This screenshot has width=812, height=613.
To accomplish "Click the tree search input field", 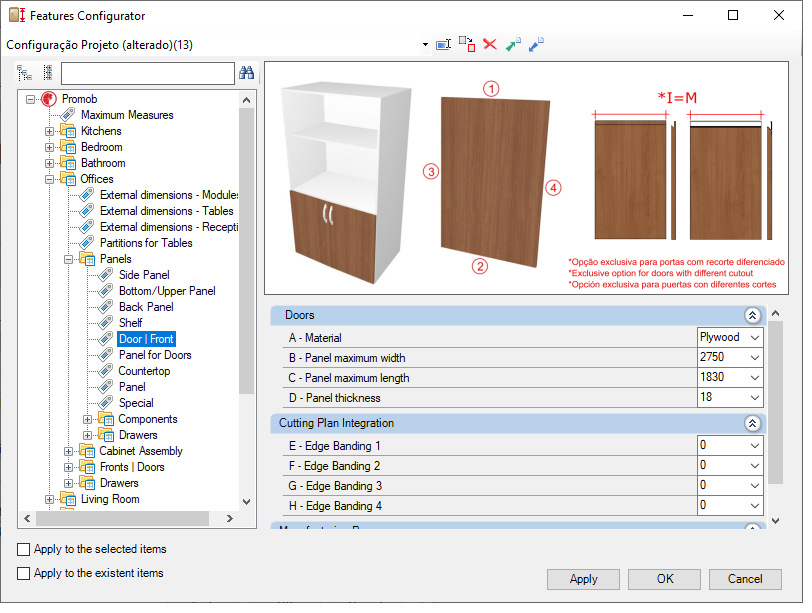I will [x=148, y=74].
